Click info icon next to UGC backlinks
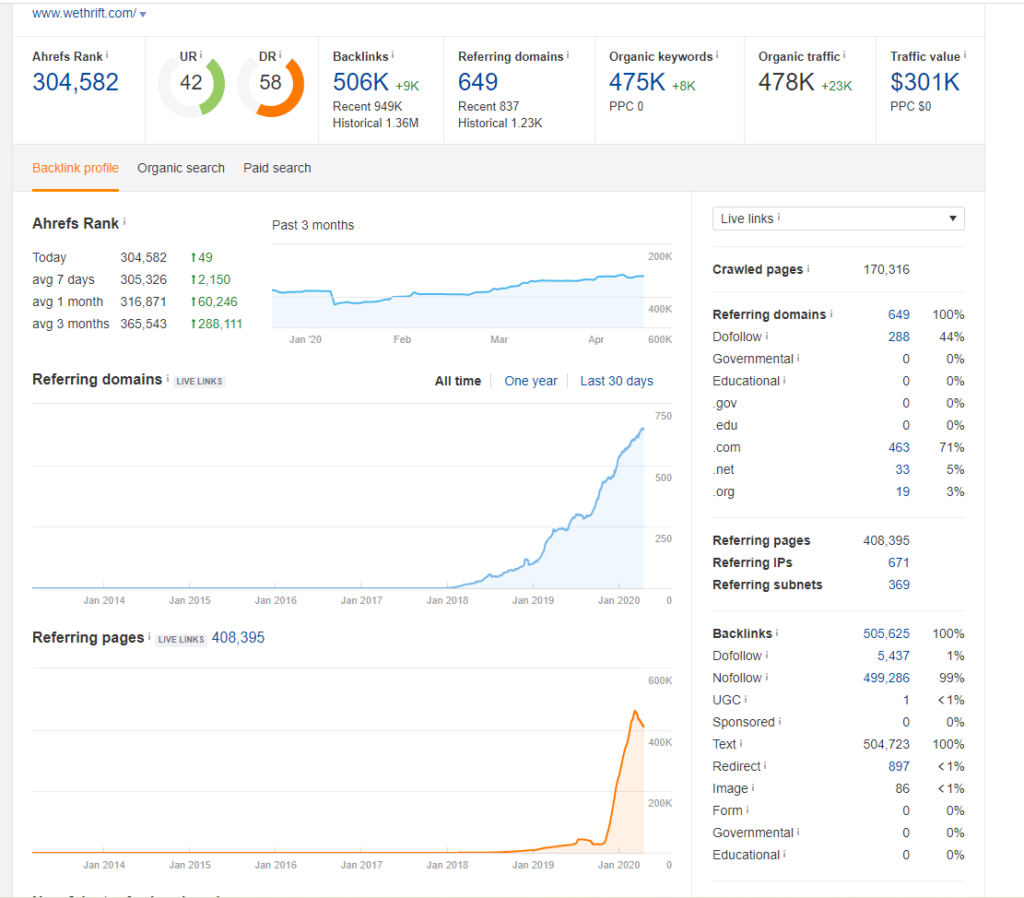 tap(746, 700)
